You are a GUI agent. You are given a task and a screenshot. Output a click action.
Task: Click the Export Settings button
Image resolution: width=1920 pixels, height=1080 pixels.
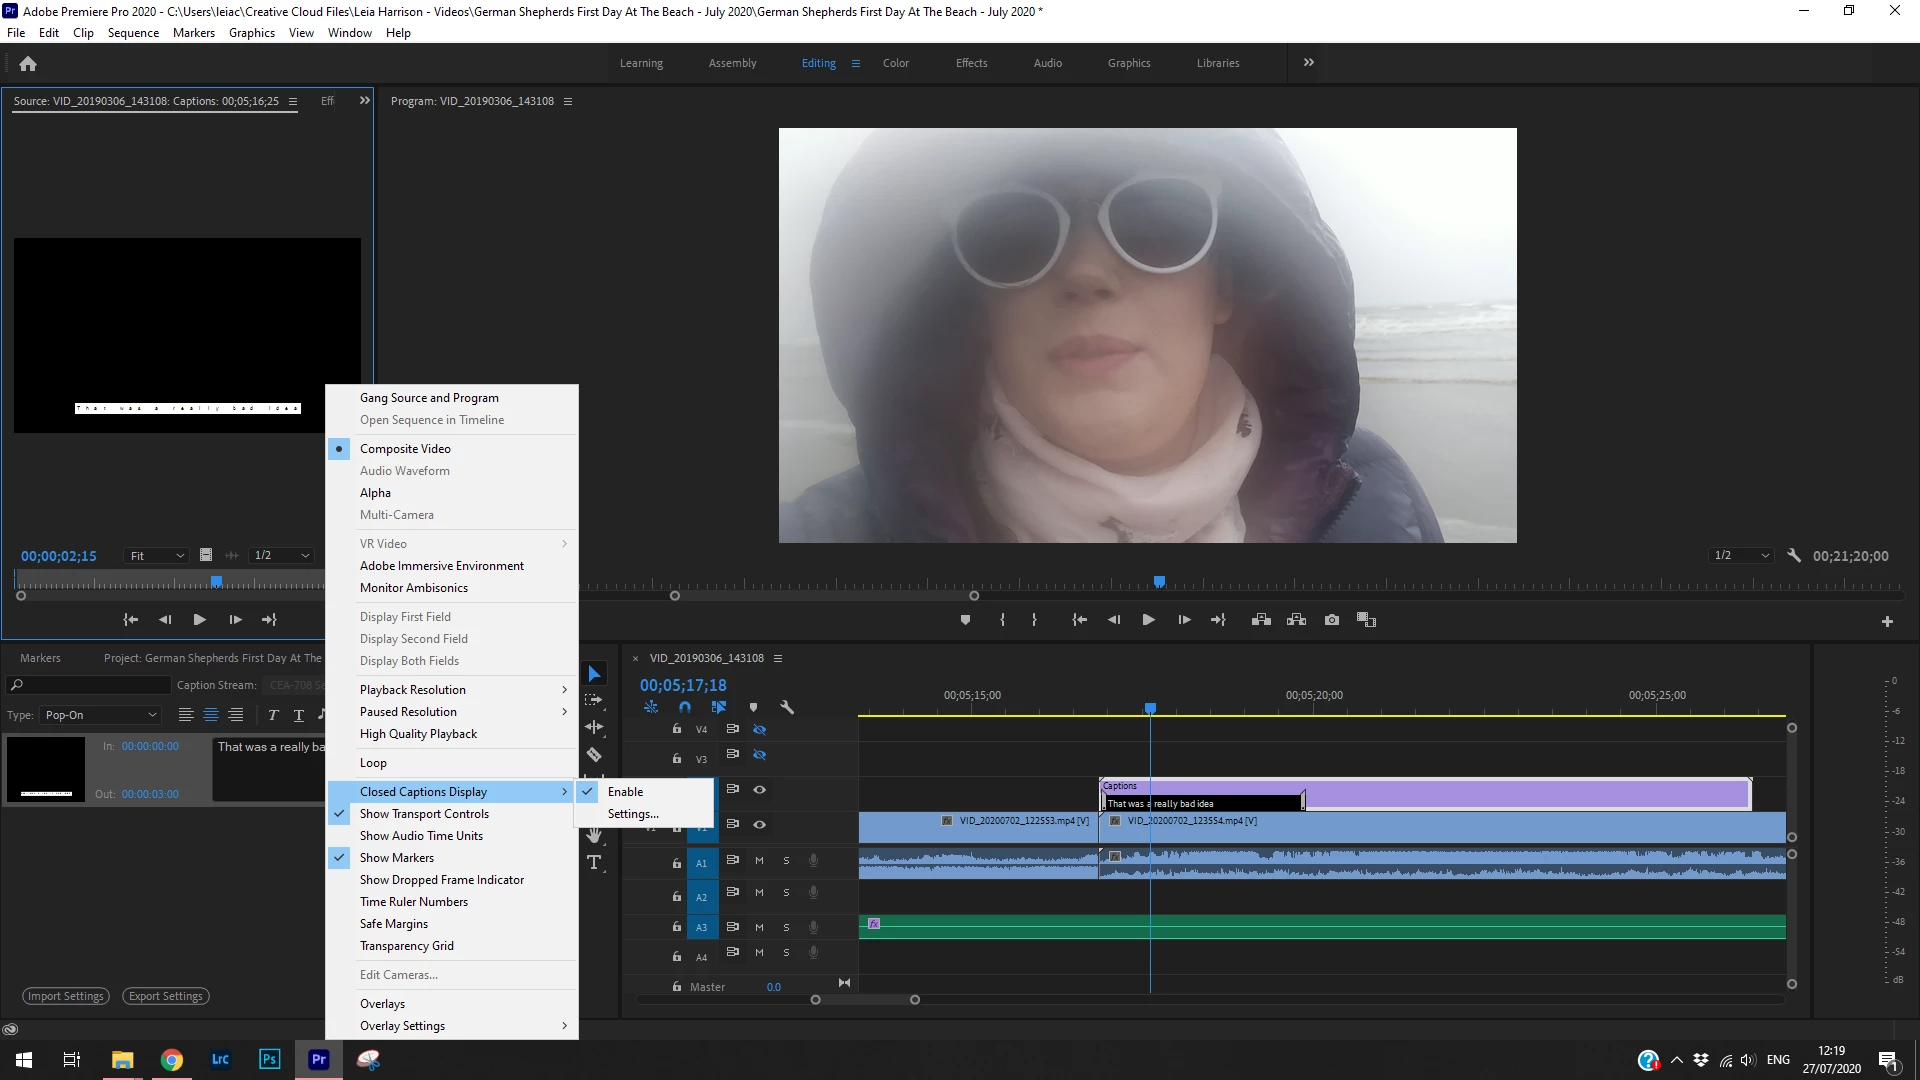coord(166,996)
